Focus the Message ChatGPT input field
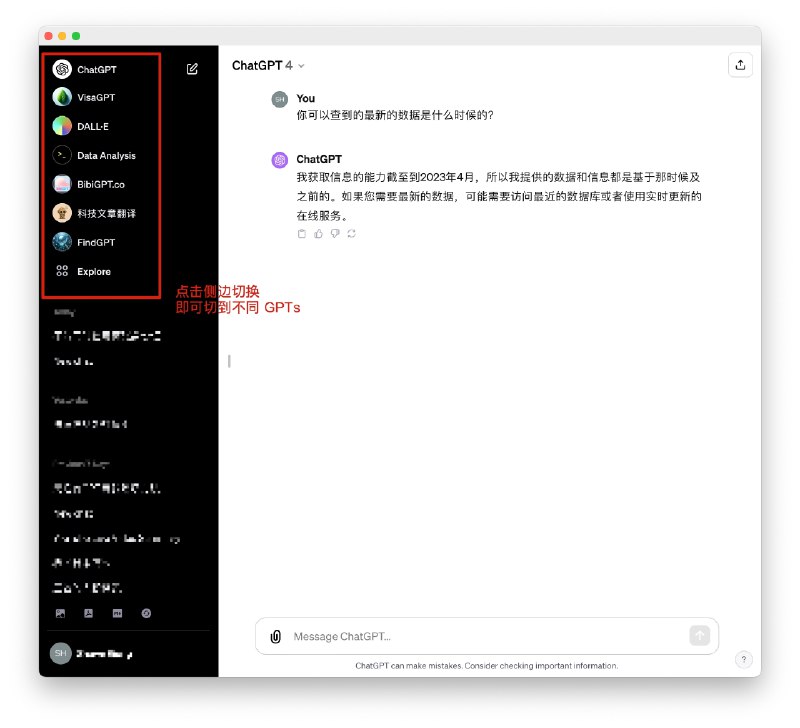 click(x=487, y=636)
